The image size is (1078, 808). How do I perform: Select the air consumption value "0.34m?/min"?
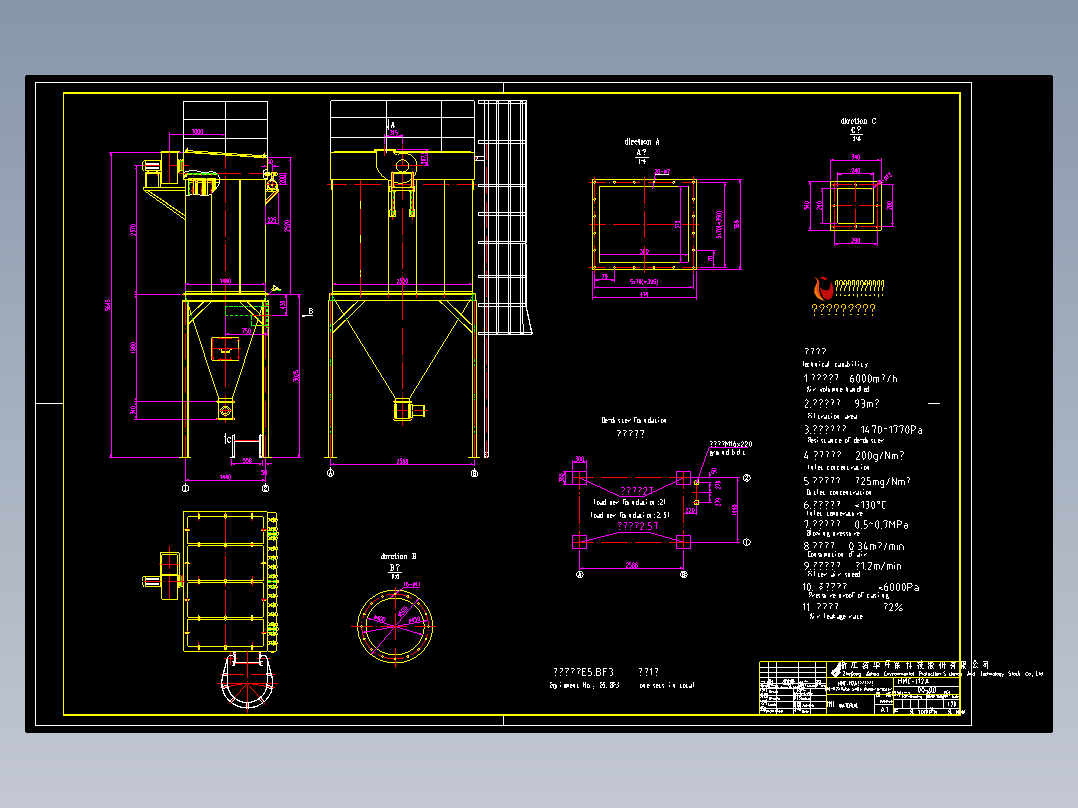tap(877, 547)
